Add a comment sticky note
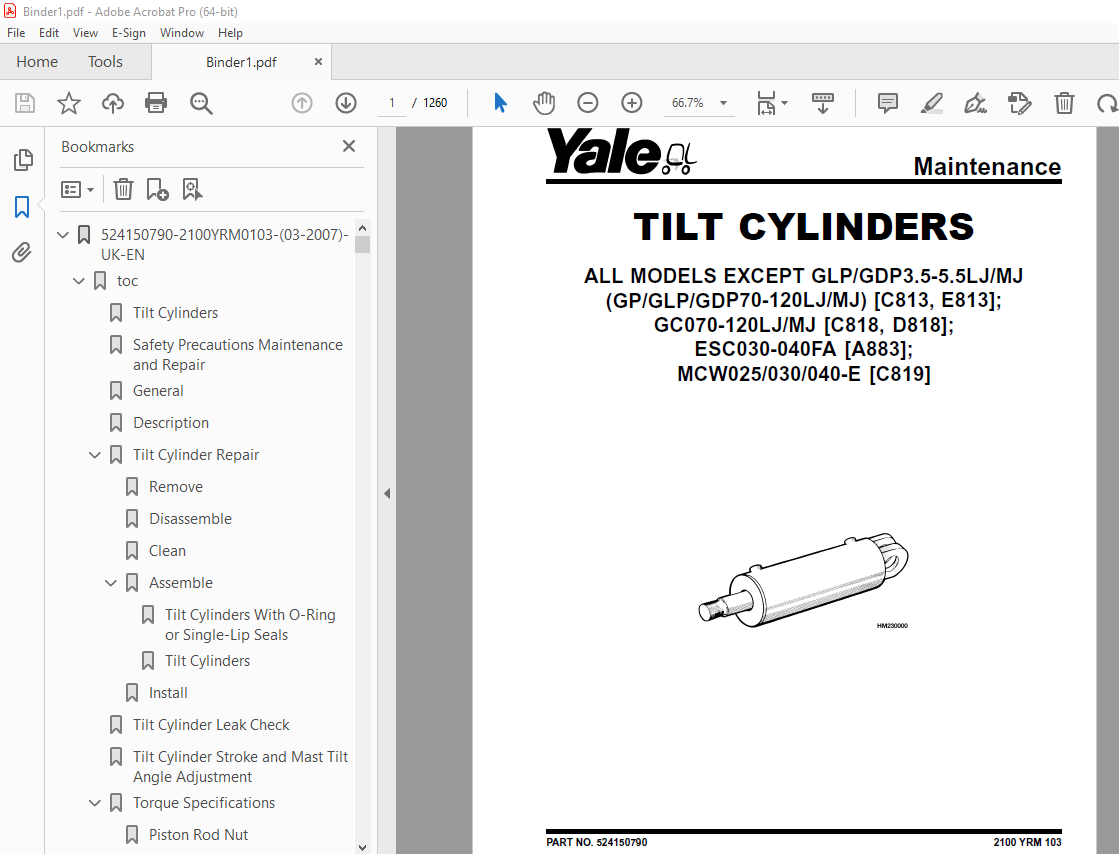The width and height of the screenshot is (1119, 854). click(888, 103)
